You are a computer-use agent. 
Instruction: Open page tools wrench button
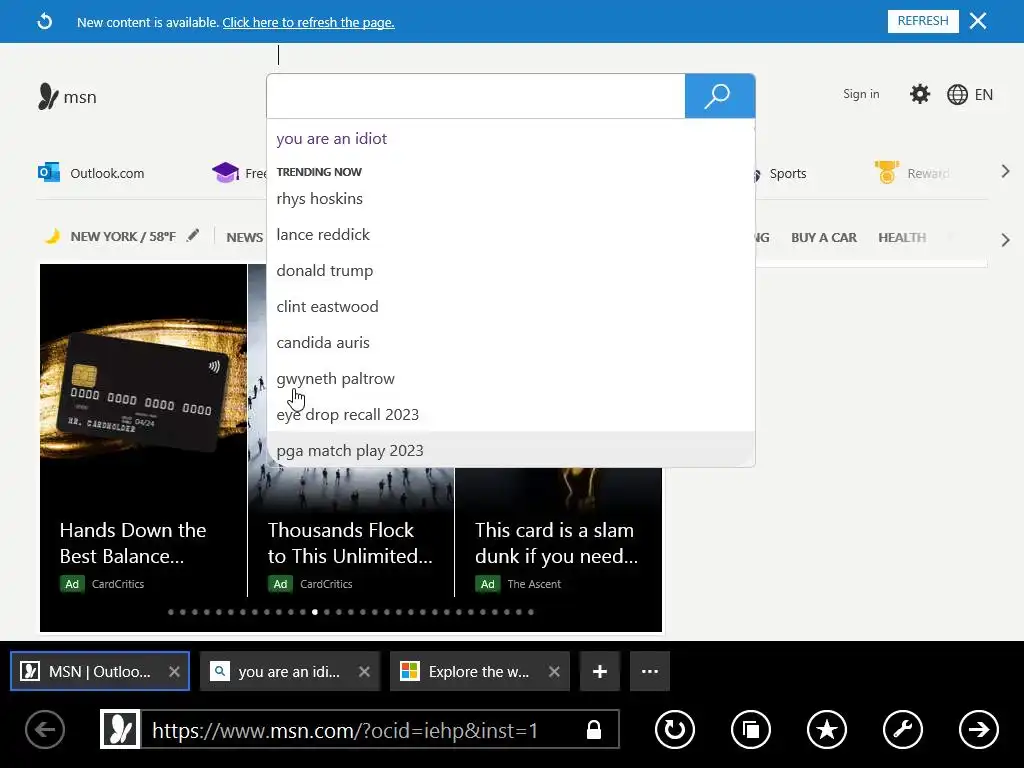click(x=903, y=729)
